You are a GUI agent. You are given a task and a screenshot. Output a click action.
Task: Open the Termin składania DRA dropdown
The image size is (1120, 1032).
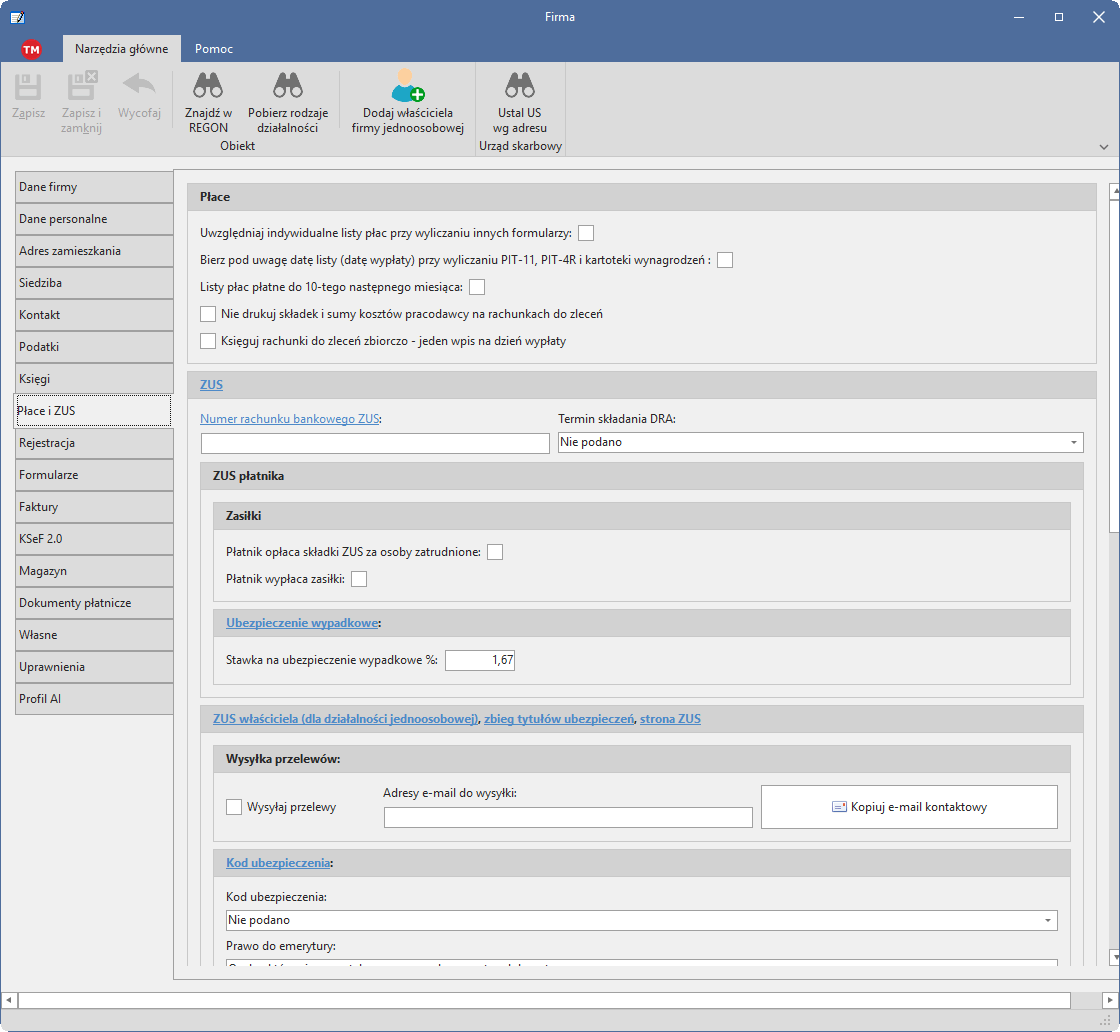pyautogui.click(x=820, y=442)
